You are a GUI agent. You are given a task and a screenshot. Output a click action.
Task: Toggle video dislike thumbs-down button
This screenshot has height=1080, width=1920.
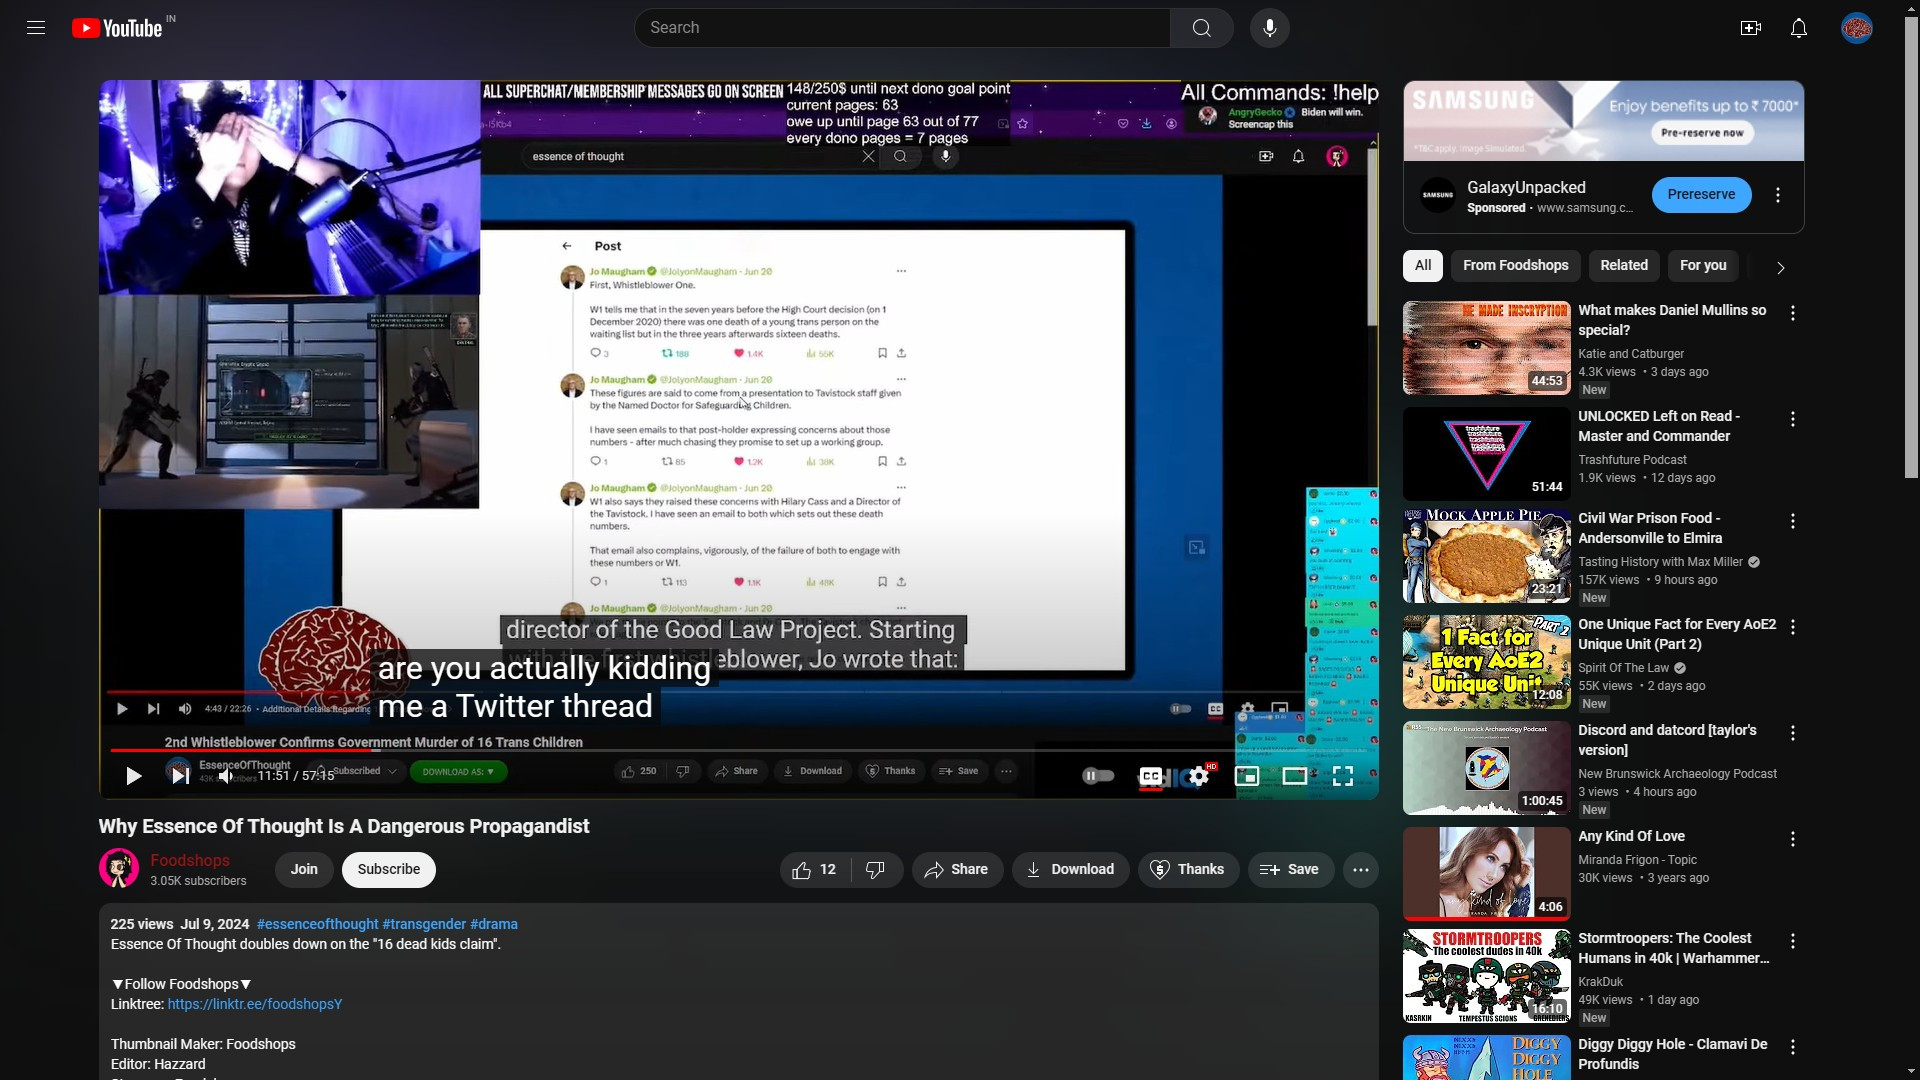pos(873,869)
